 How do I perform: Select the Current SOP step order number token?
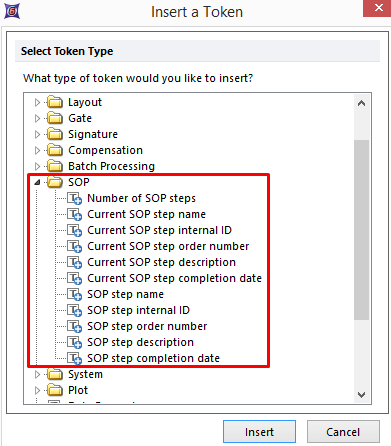pyautogui.click(x=168, y=246)
